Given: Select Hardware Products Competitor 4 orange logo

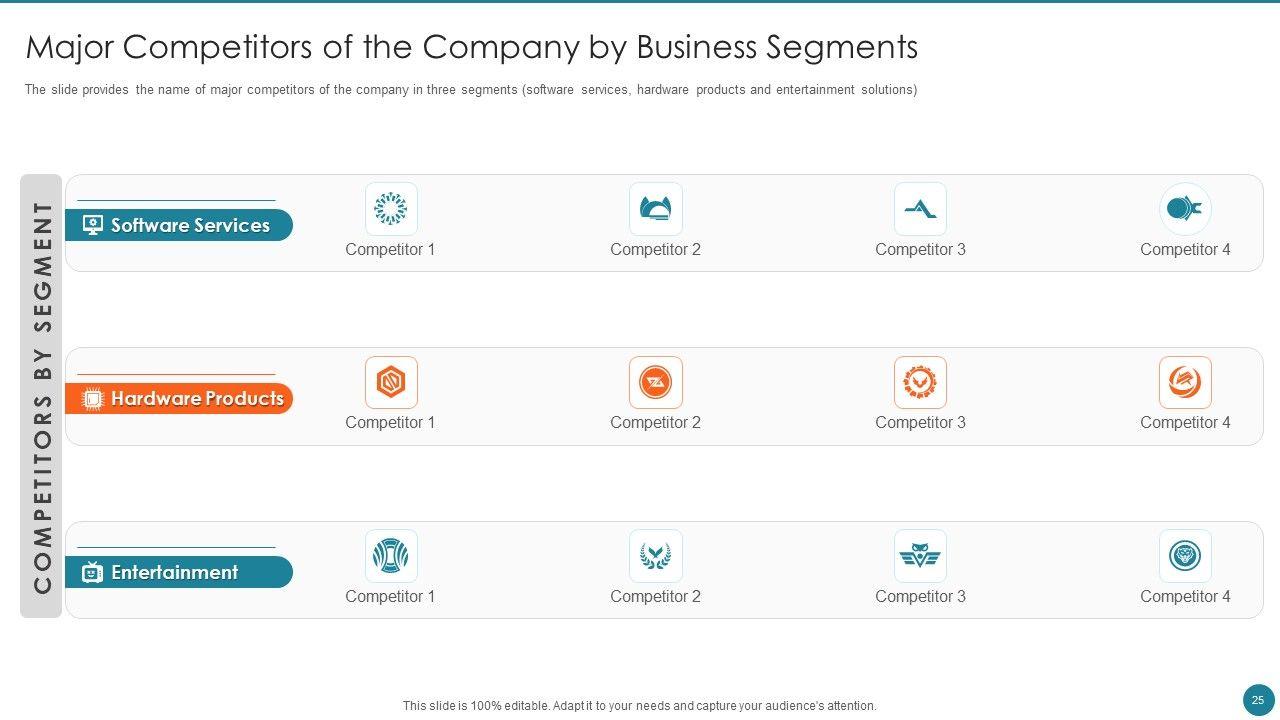Looking at the screenshot, I should (x=1185, y=382).
